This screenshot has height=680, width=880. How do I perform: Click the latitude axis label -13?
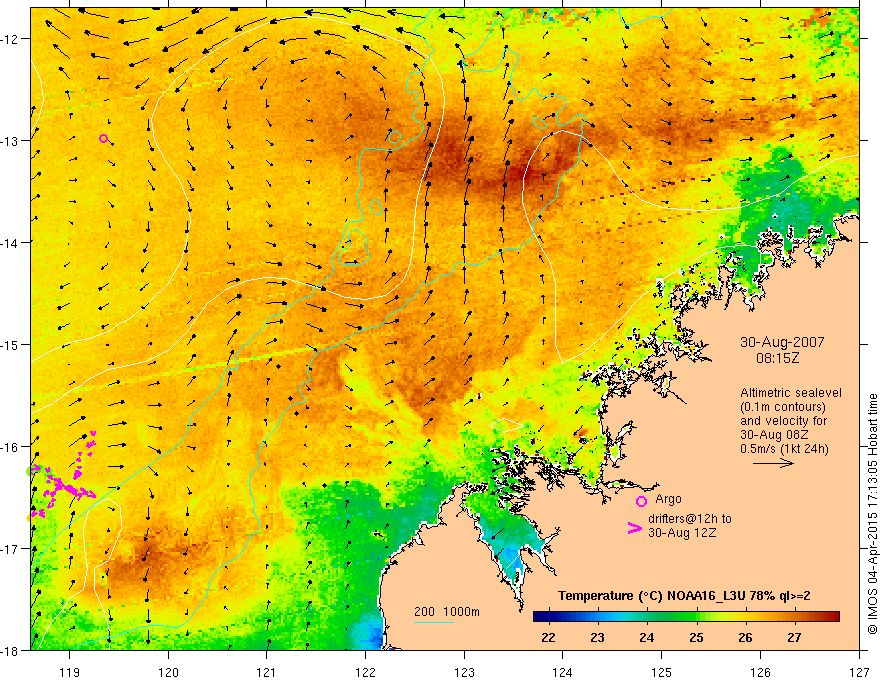pos(10,141)
